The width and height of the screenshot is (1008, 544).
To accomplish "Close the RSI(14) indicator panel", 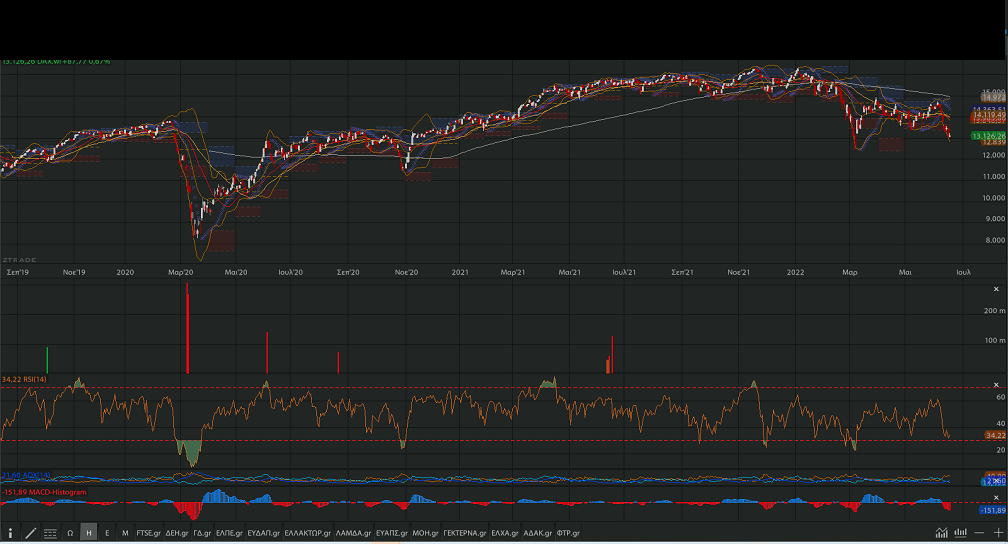I will [995, 384].
